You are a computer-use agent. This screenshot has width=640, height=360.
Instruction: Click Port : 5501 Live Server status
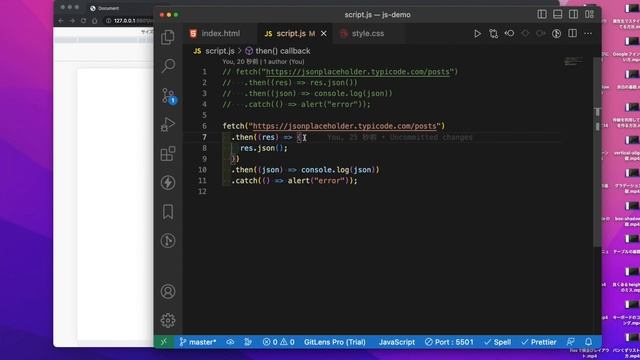click(449, 342)
